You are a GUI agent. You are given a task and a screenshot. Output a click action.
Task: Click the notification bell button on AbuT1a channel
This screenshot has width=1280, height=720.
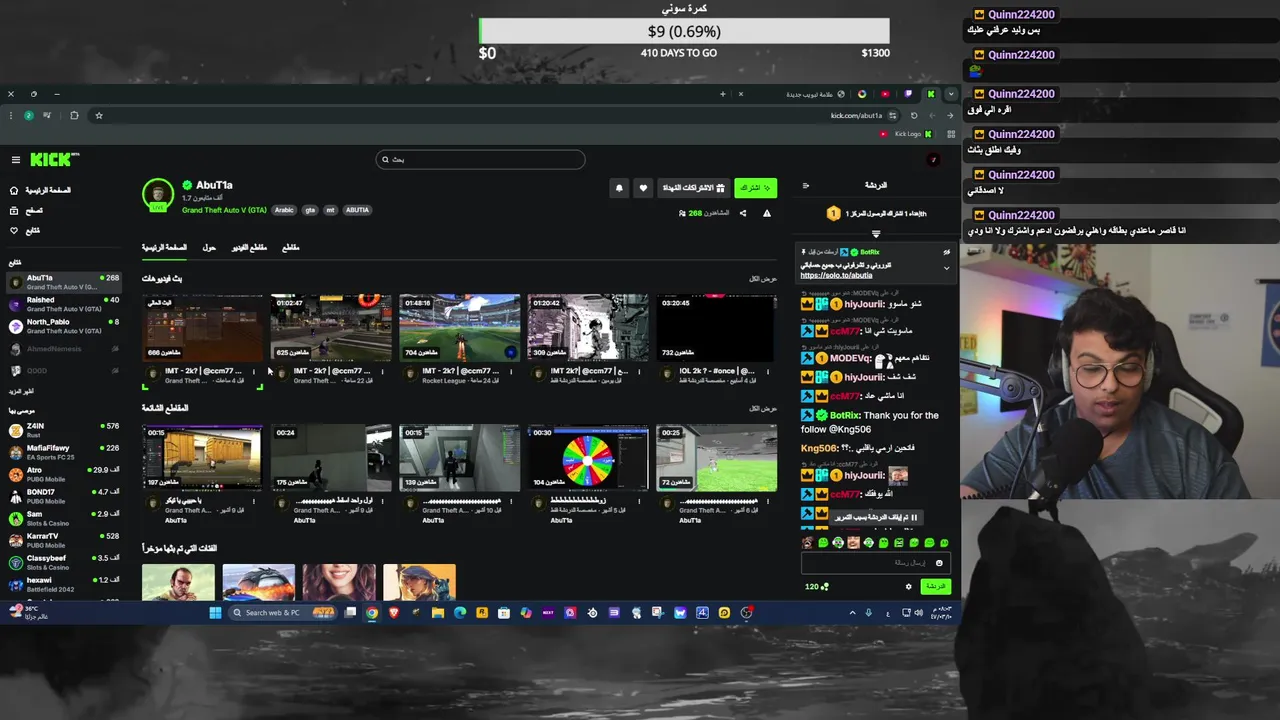(x=619, y=188)
